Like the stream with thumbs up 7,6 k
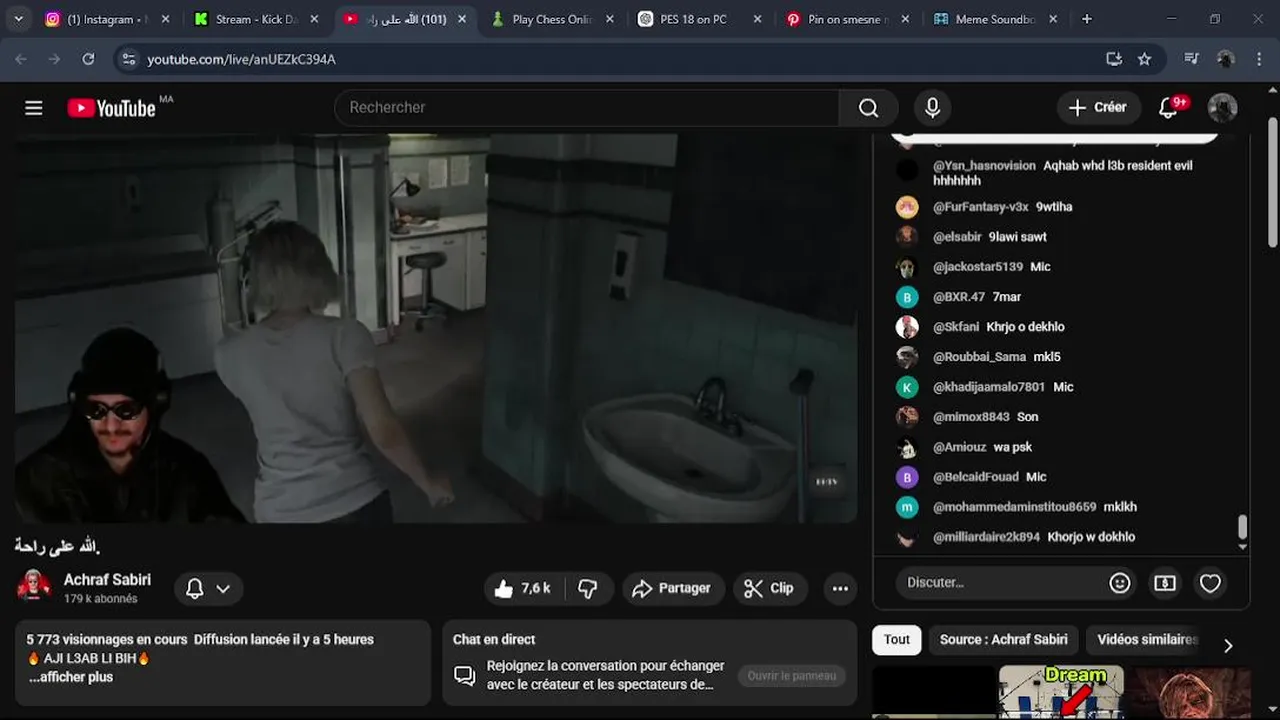1280x720 pixels. (x=525, y=588)
